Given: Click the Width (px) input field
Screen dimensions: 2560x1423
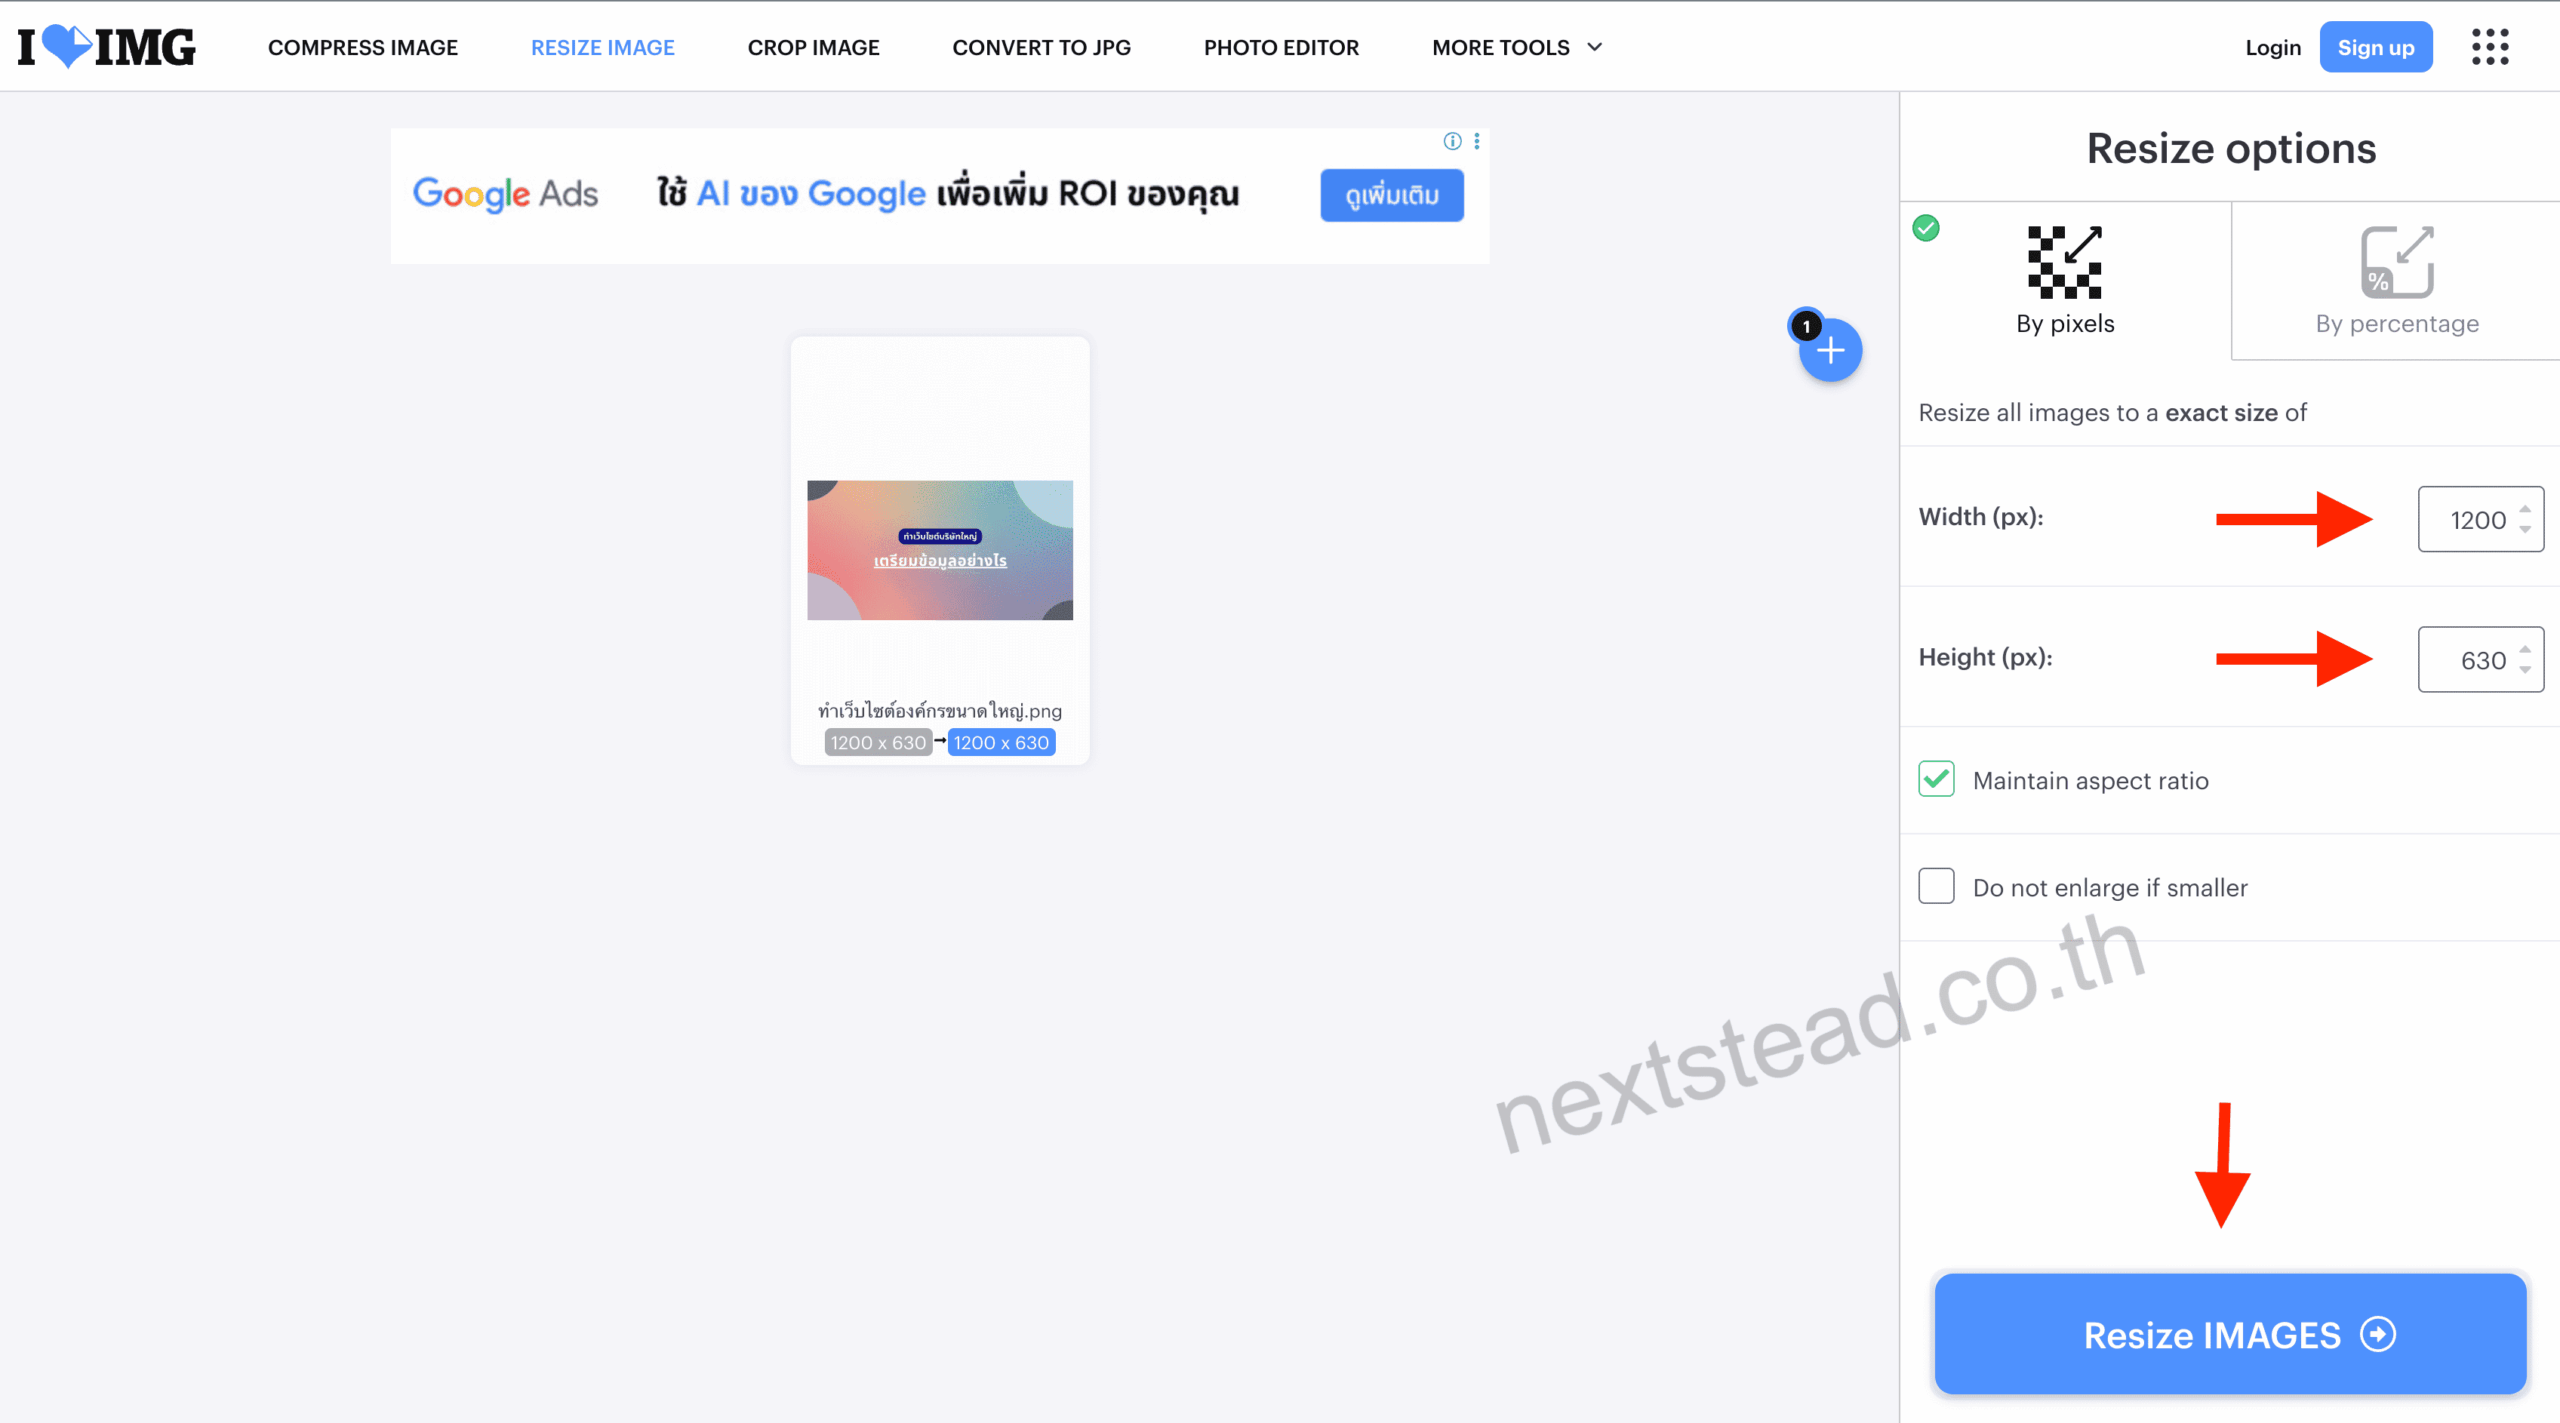Looking at the screenshot, I should [x=2470, y=519].
